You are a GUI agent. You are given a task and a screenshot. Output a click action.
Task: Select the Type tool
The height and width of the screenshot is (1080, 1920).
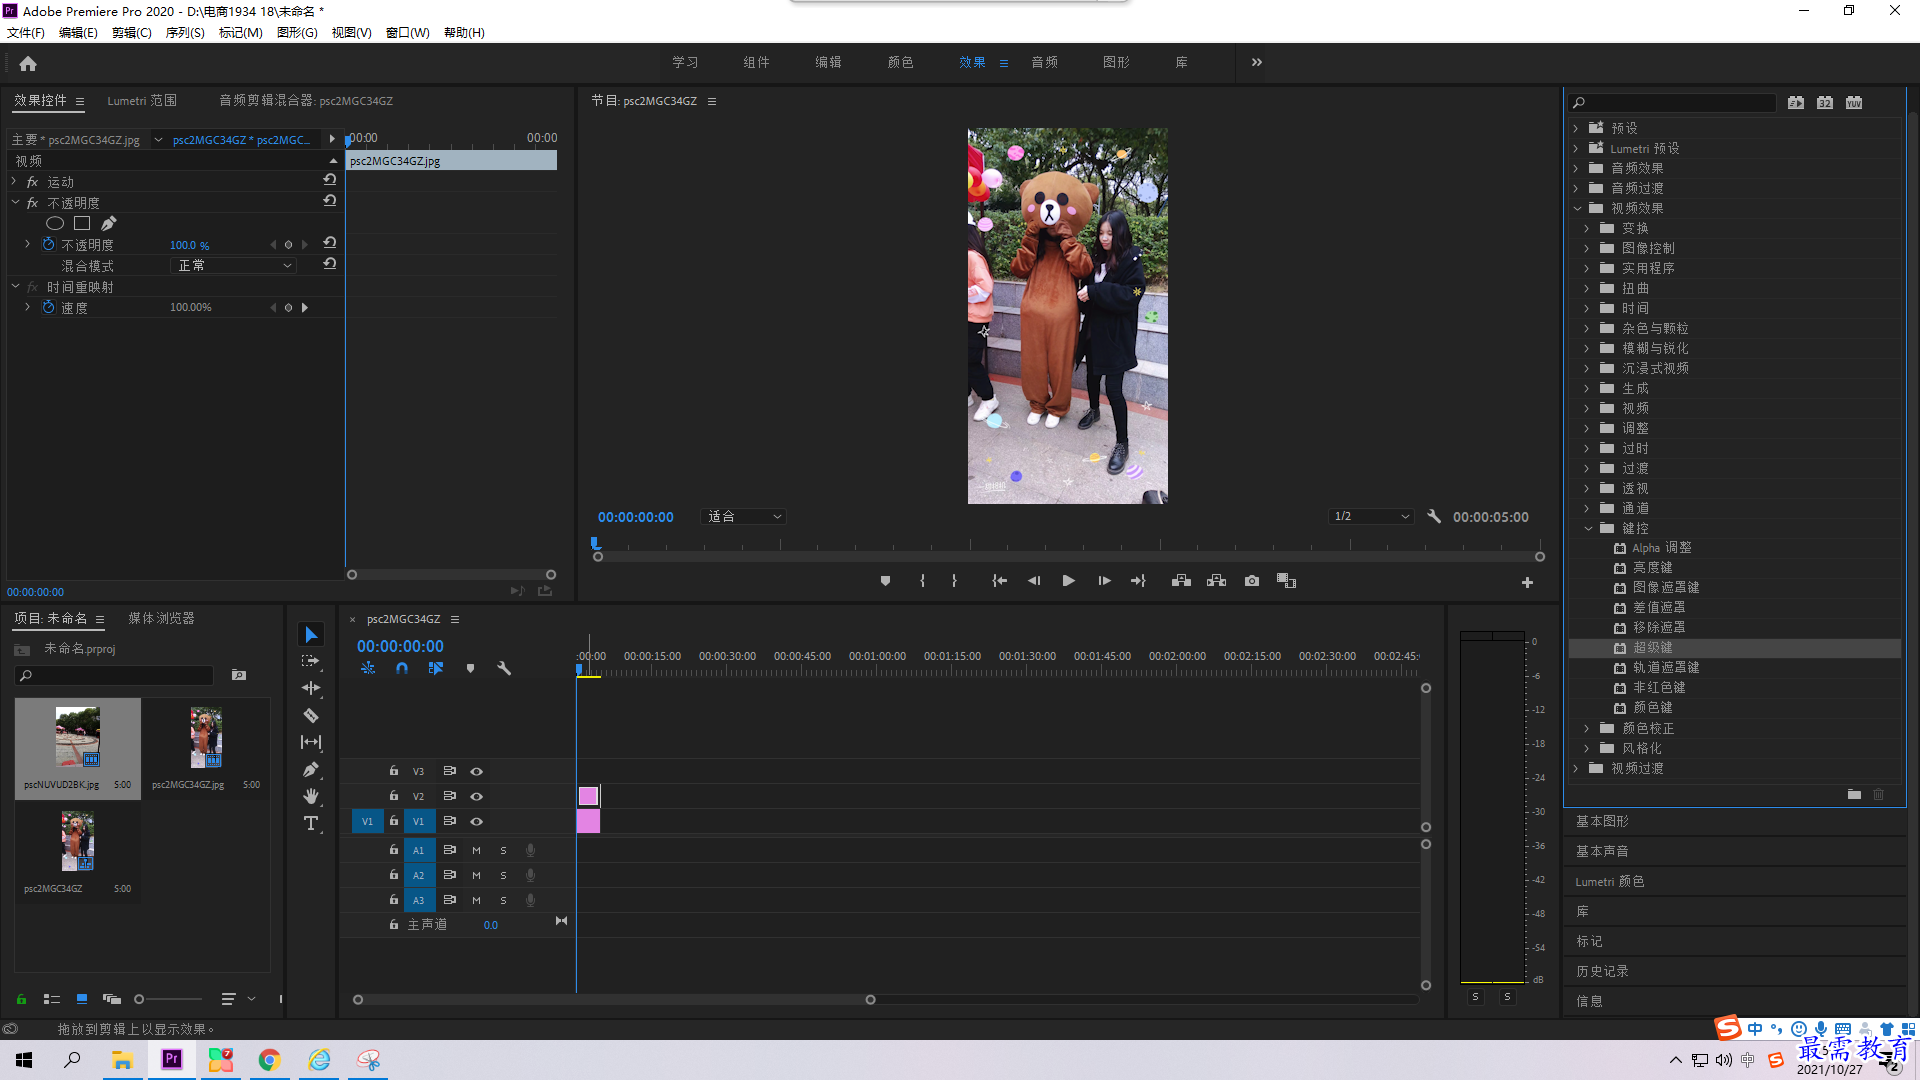[311, 823]
